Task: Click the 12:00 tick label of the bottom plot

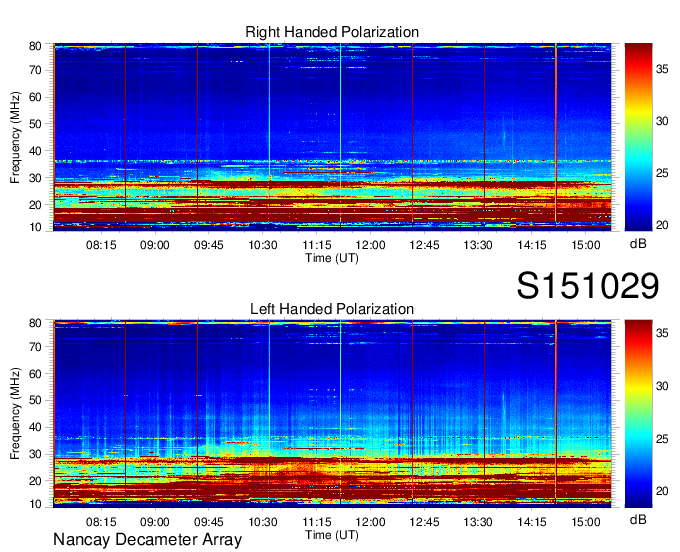Action: pos(370,522)
